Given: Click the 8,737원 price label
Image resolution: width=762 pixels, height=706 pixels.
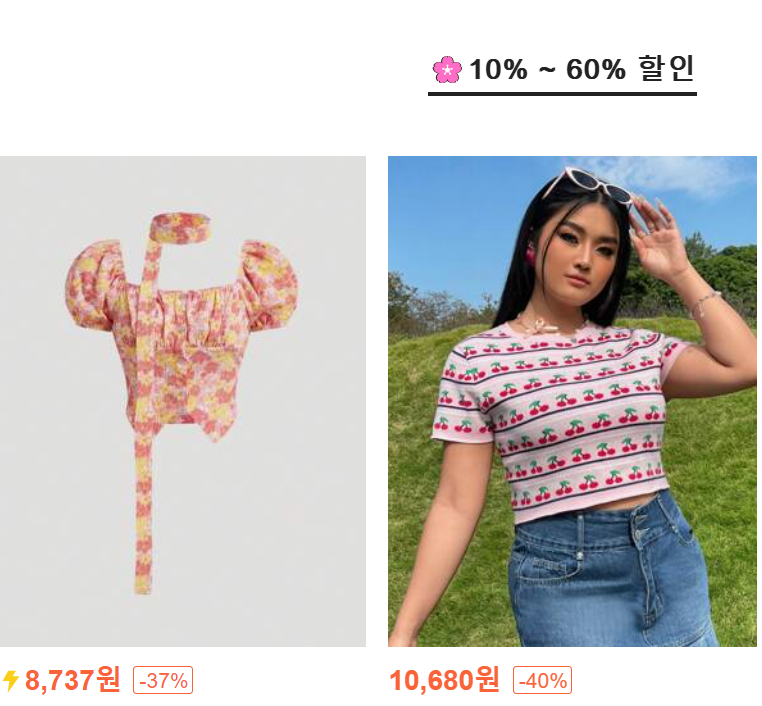Looking at the screenshot, I should tap(72, 680).
